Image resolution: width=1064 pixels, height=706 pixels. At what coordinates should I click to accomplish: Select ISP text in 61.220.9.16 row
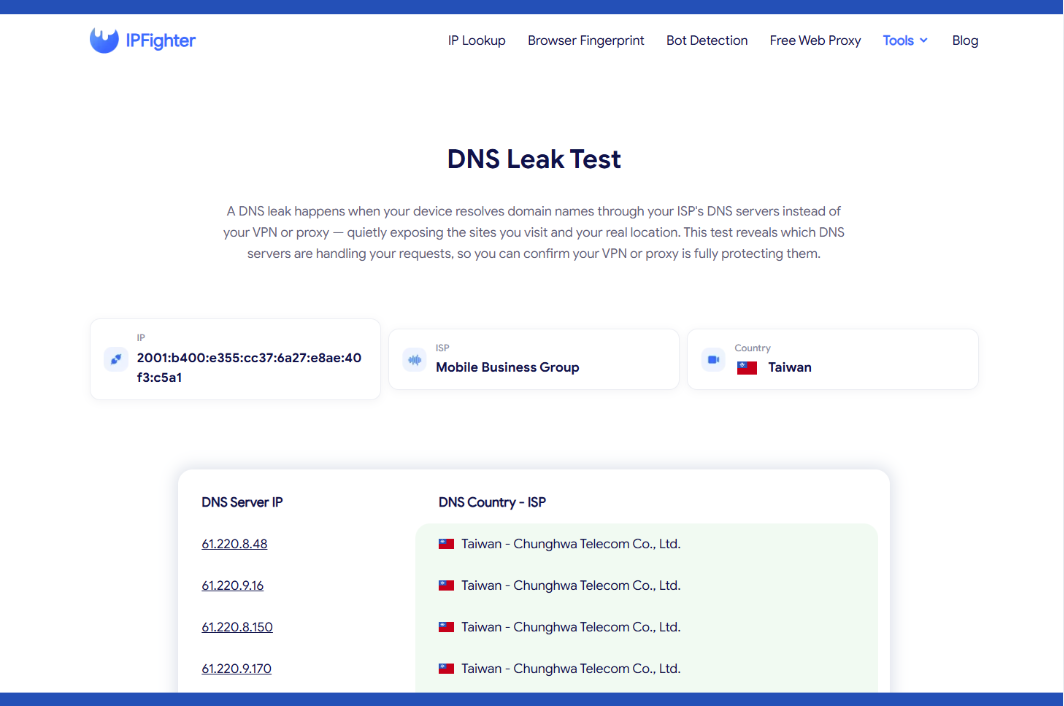pos(571,585)
